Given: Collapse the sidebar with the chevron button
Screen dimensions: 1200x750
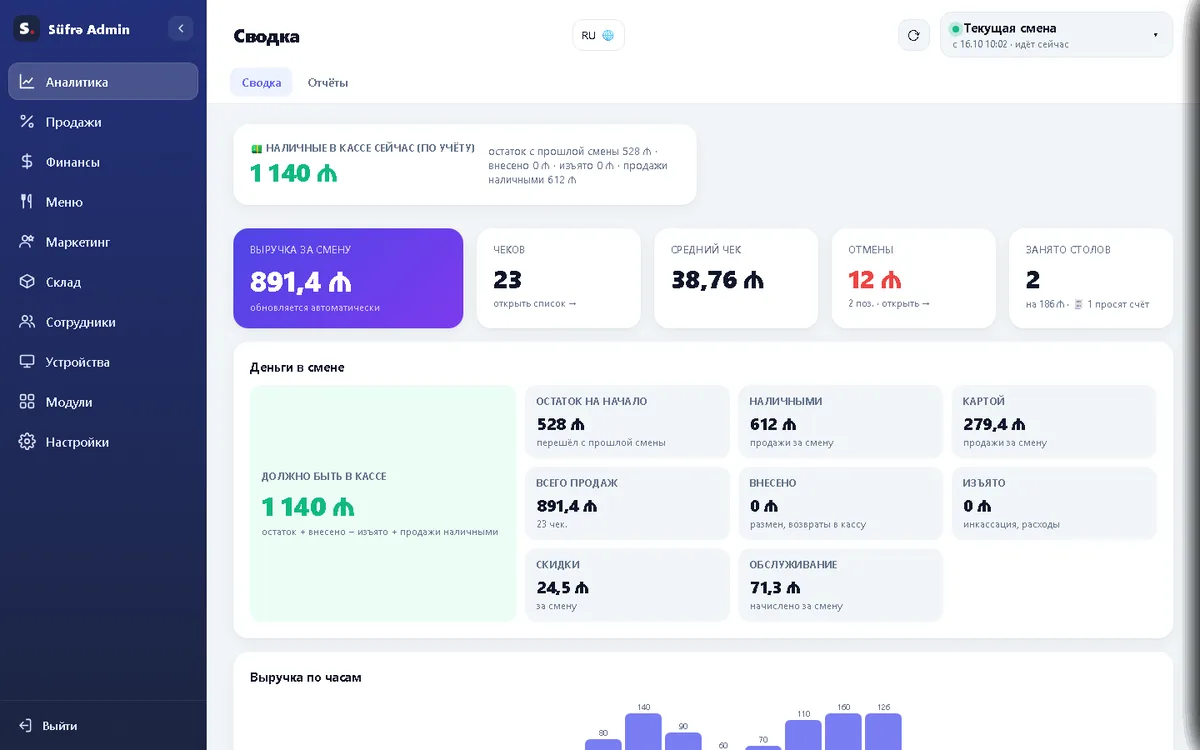Looking at the screenshot, I should click(x=180, y=29).
